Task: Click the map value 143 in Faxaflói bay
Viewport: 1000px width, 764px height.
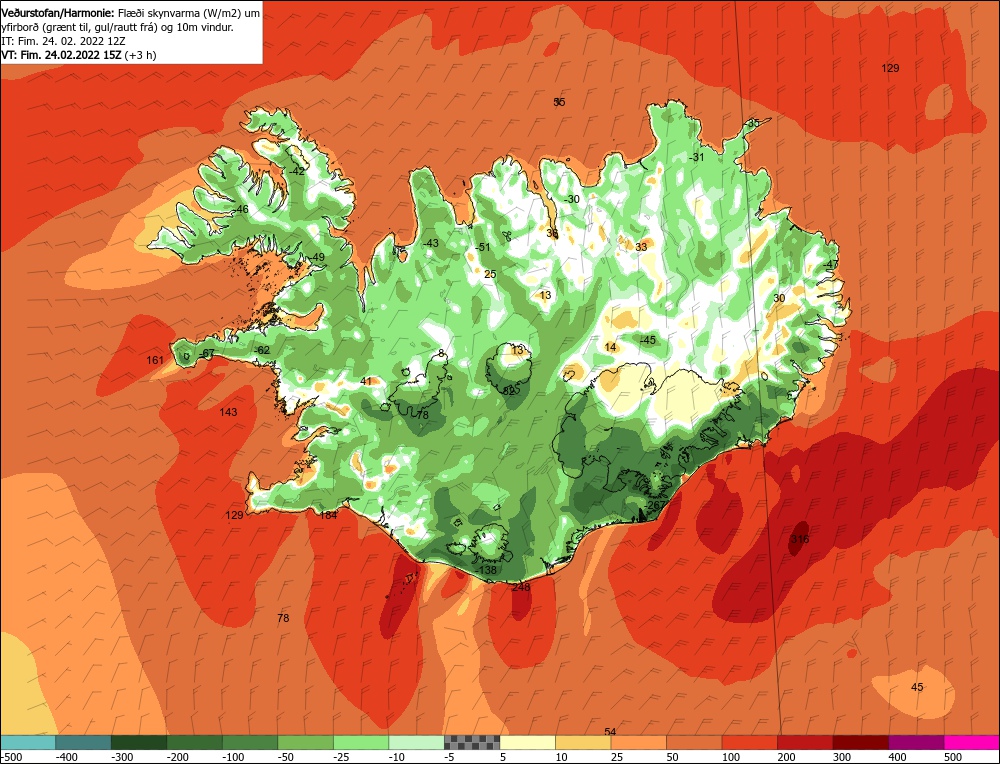Action: [228, 412]
